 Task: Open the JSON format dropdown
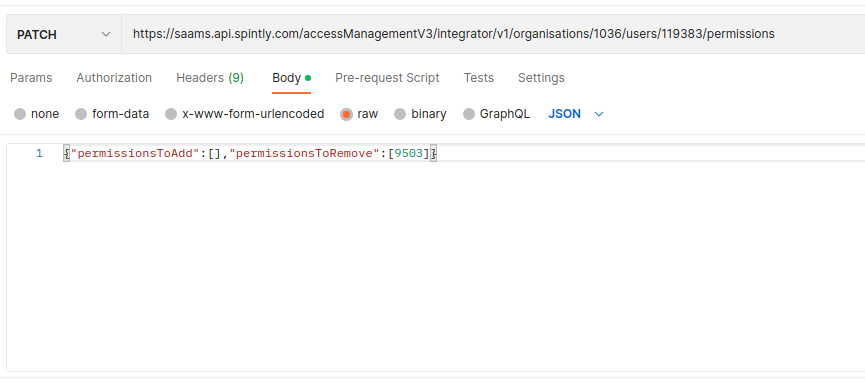(x=576, y=114)
